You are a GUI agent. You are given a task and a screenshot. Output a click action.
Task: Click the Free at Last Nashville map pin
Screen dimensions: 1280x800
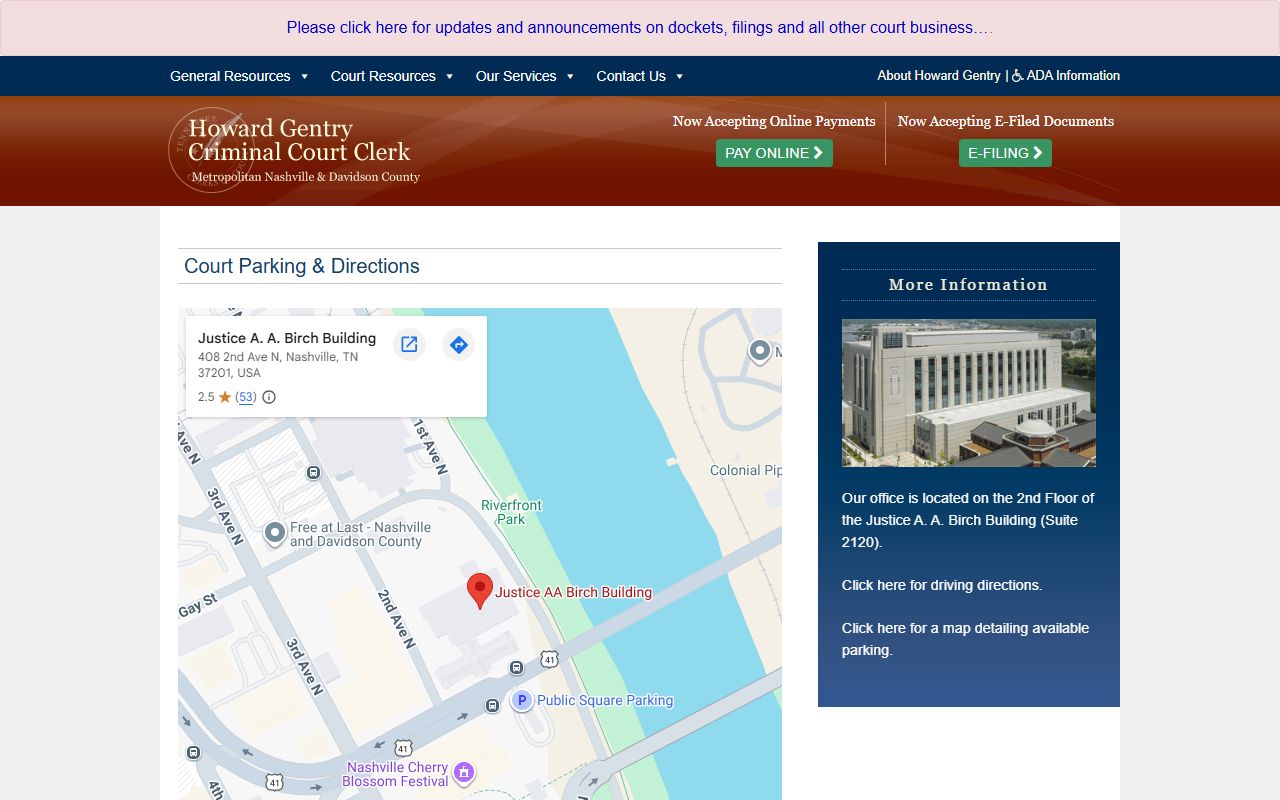point(275,534)
